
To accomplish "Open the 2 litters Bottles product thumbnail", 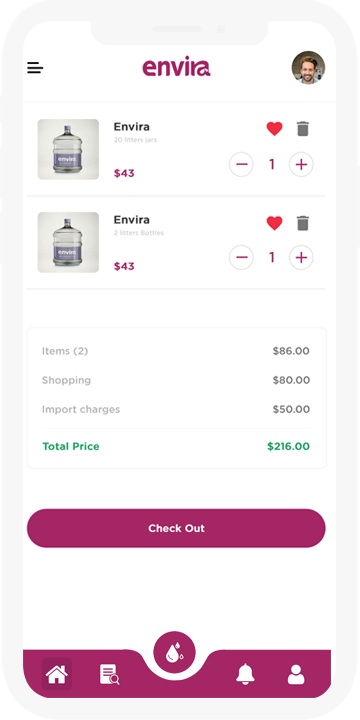I will 68,242.
